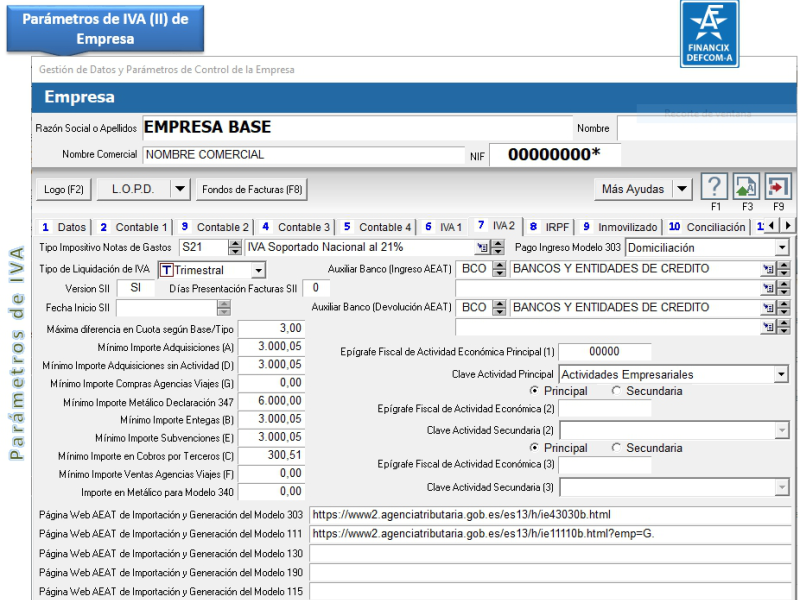Click Epígrafe Fiscal Actividad Económica Principal (1) field
The image size is (800, 600).
605,352
